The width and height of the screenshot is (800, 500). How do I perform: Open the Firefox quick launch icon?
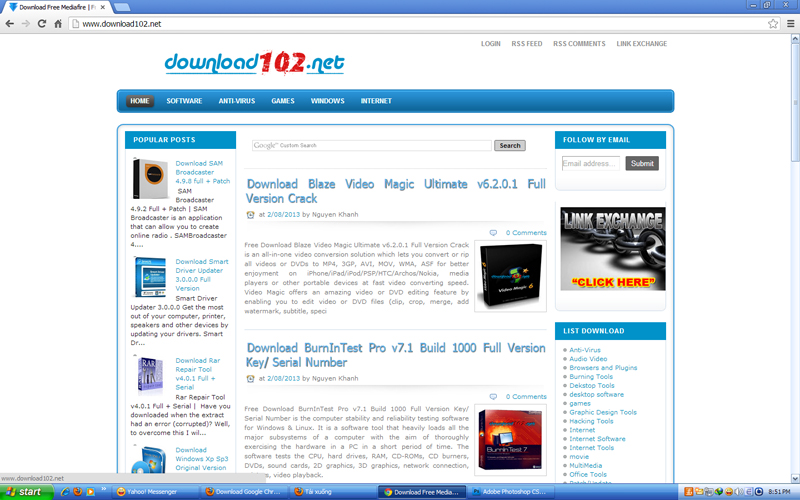point(78,492)
